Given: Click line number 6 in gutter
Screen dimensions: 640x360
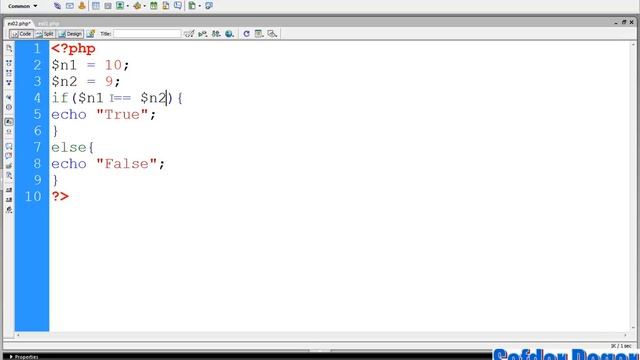Looking at the screenshot, I should pos(37,131).
